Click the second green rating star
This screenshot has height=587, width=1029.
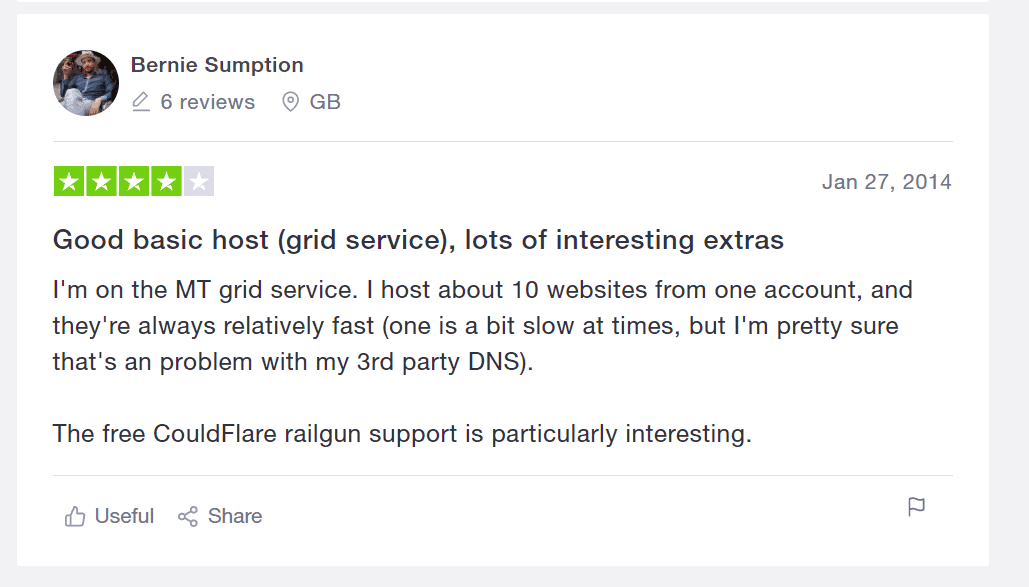pos(102,181)
